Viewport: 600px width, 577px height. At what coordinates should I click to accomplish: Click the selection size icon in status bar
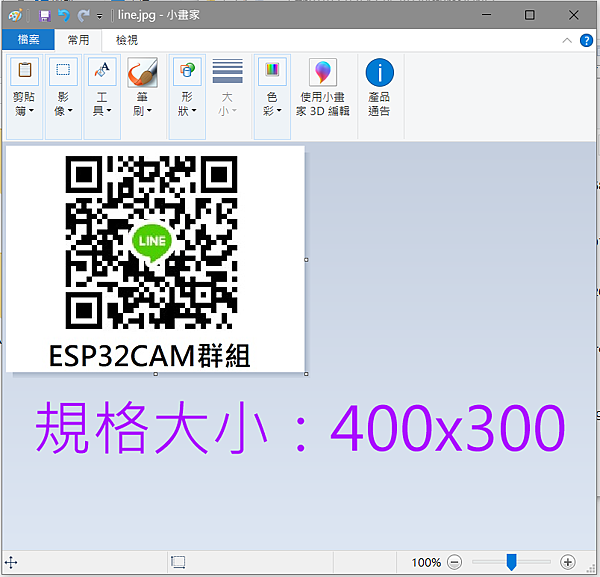coord(178,562)
